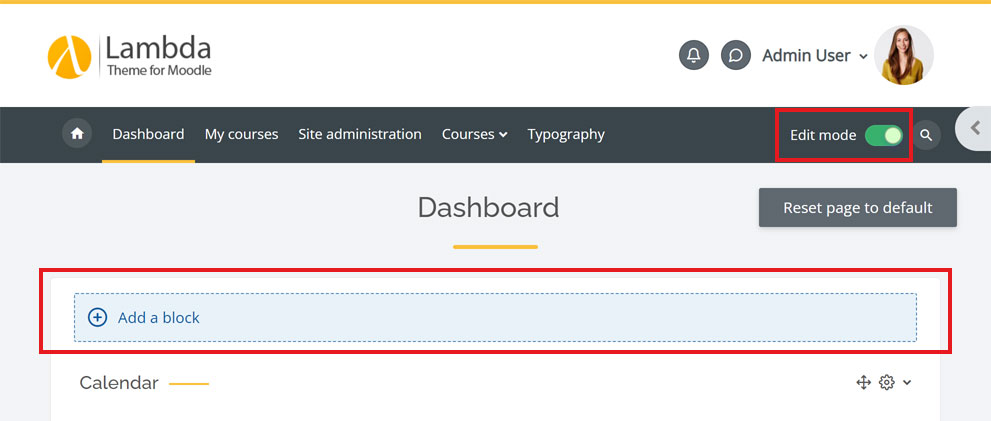Go to My courses menu item
The width and height of the screenshot is (991, 421).
tap(241, 134)
